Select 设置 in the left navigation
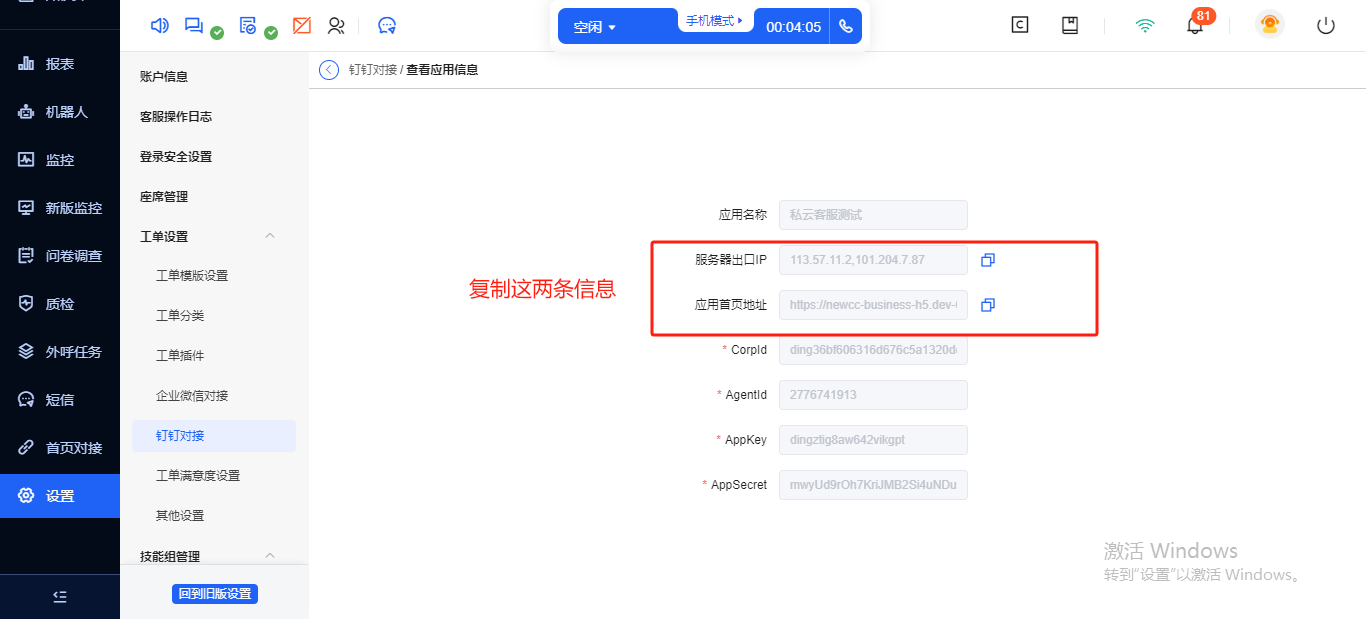The width and height of the screenshot is (1366, 619). [60, 496]
